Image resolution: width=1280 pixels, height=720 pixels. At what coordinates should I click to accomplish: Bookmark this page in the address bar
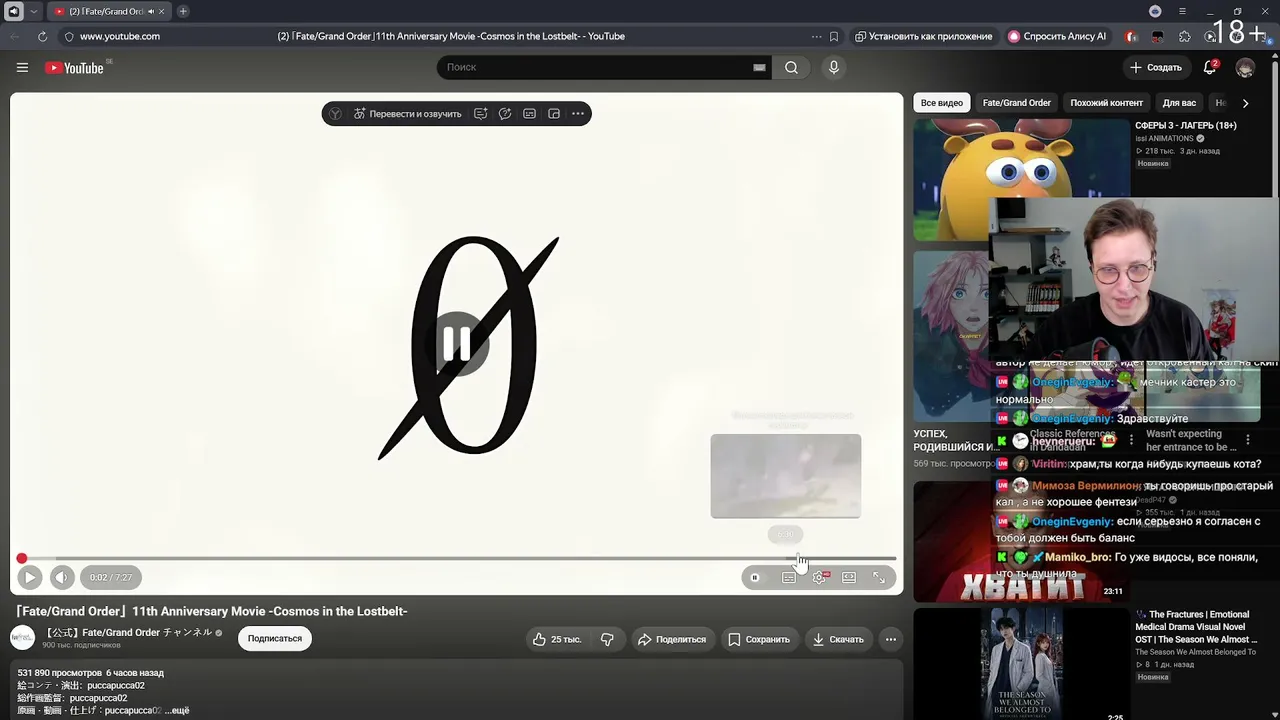[833, 36]
